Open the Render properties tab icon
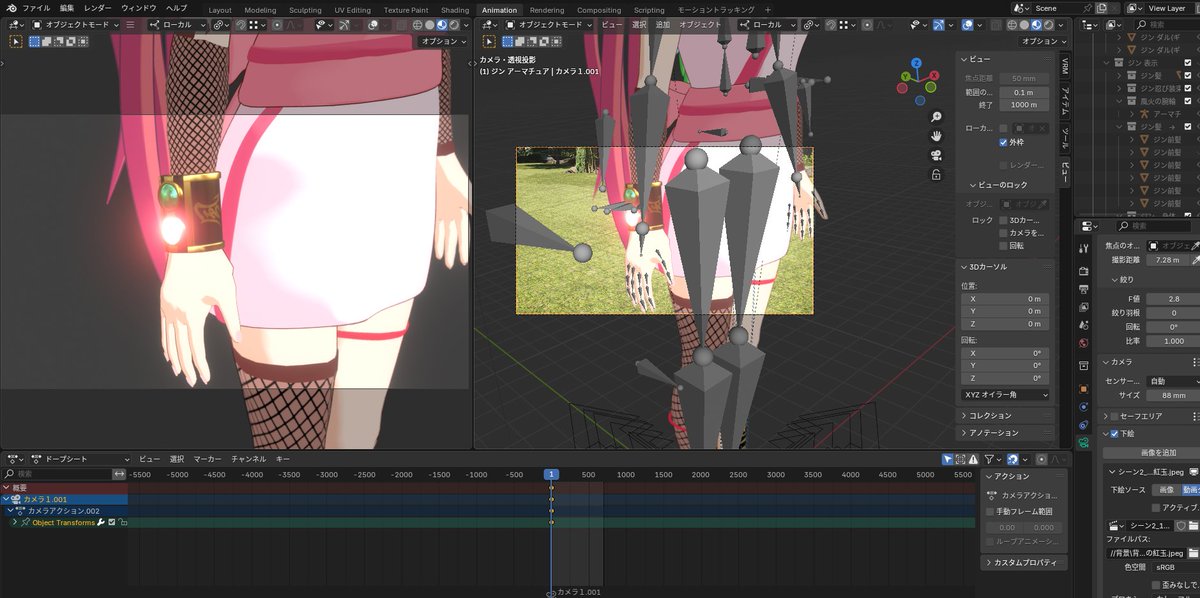This screenshot has width=1200, height=598. click(1084, 270)
